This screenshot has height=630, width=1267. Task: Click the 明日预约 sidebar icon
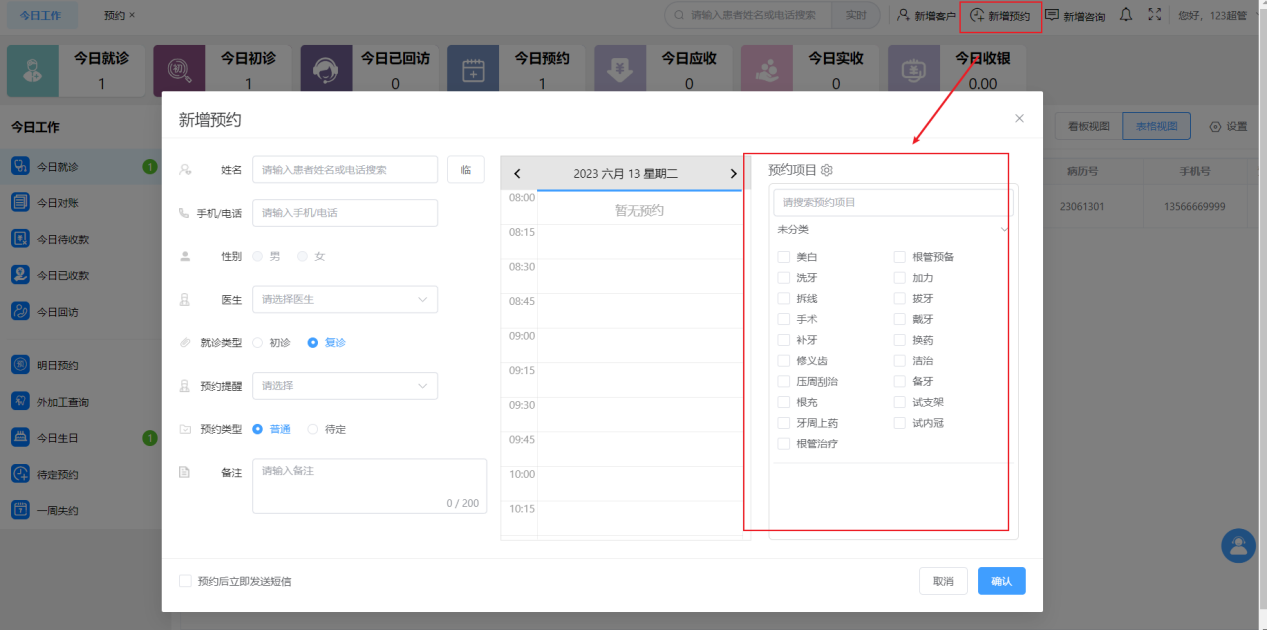click(20, 365)
